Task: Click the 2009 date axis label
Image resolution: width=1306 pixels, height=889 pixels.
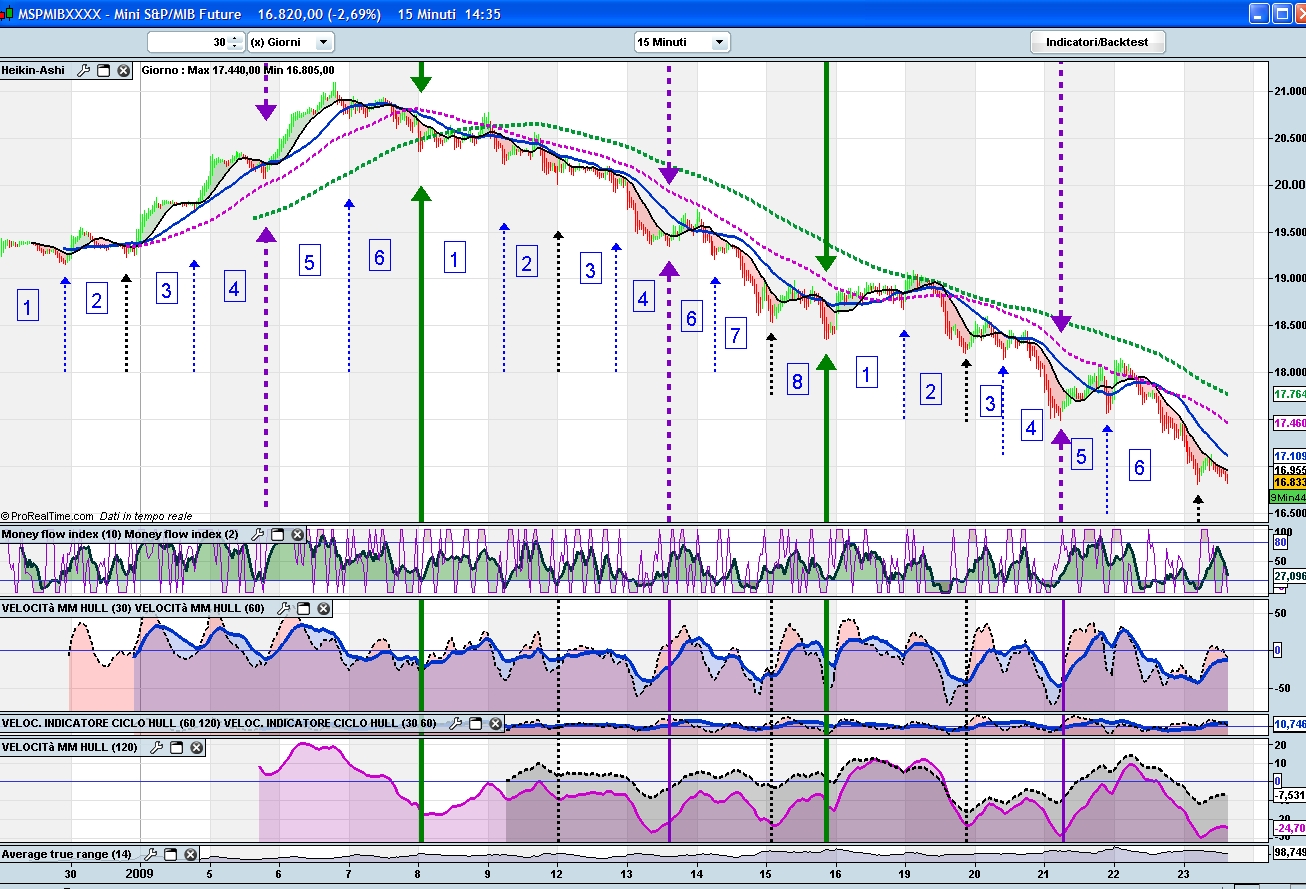Action: tap(139, 873)
